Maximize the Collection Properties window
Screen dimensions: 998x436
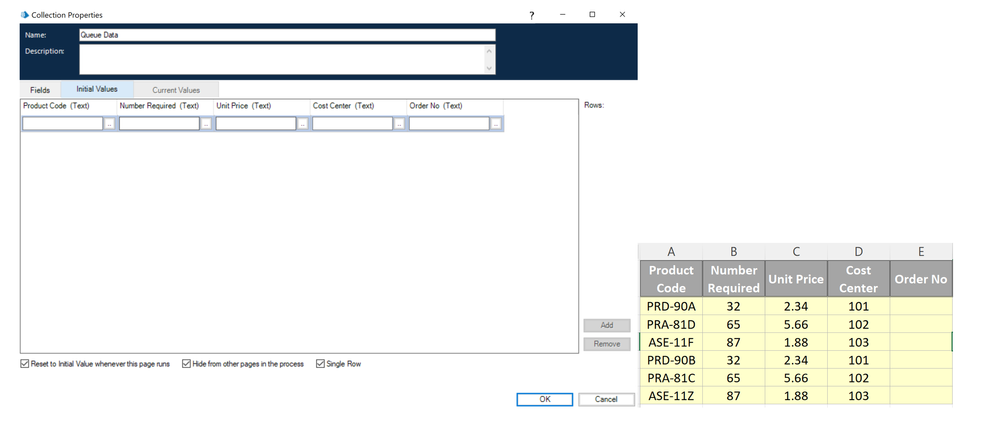(x=592, y=15)
